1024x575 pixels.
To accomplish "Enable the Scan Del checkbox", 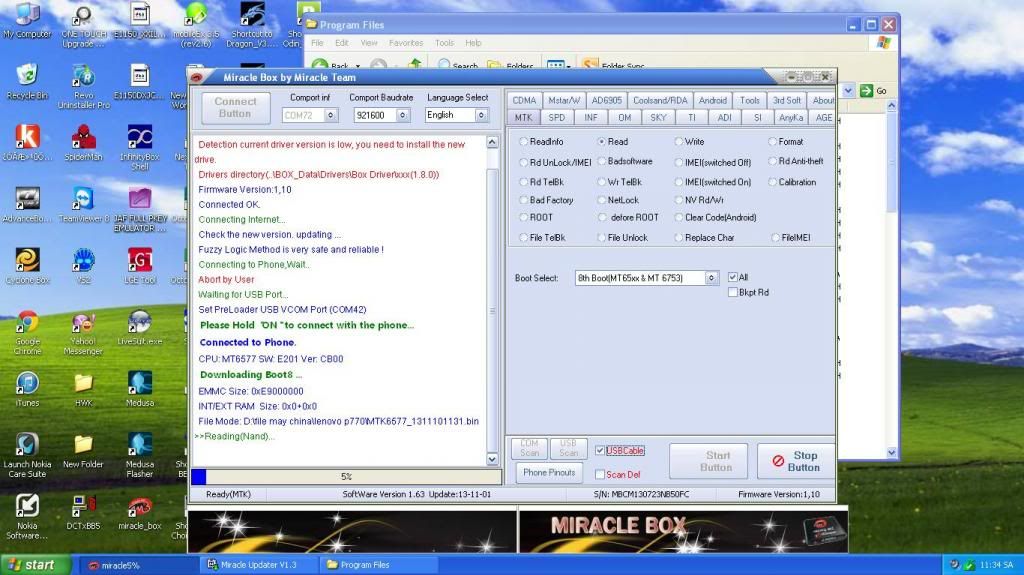I will pos(600,474).
